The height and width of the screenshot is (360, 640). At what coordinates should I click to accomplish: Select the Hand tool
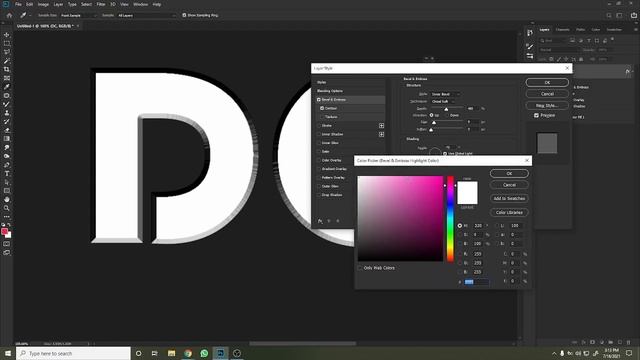coord(7,200)
